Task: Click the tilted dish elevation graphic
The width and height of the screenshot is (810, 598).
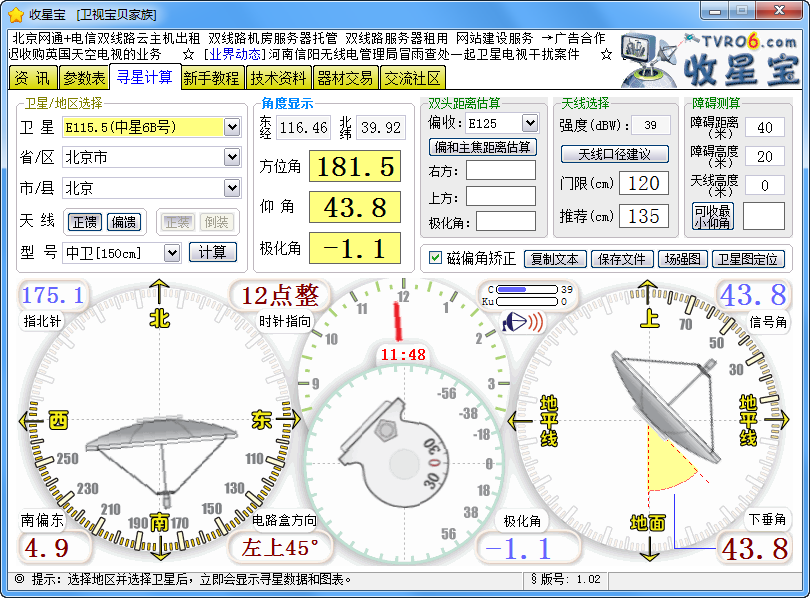Action: point(667,407)
